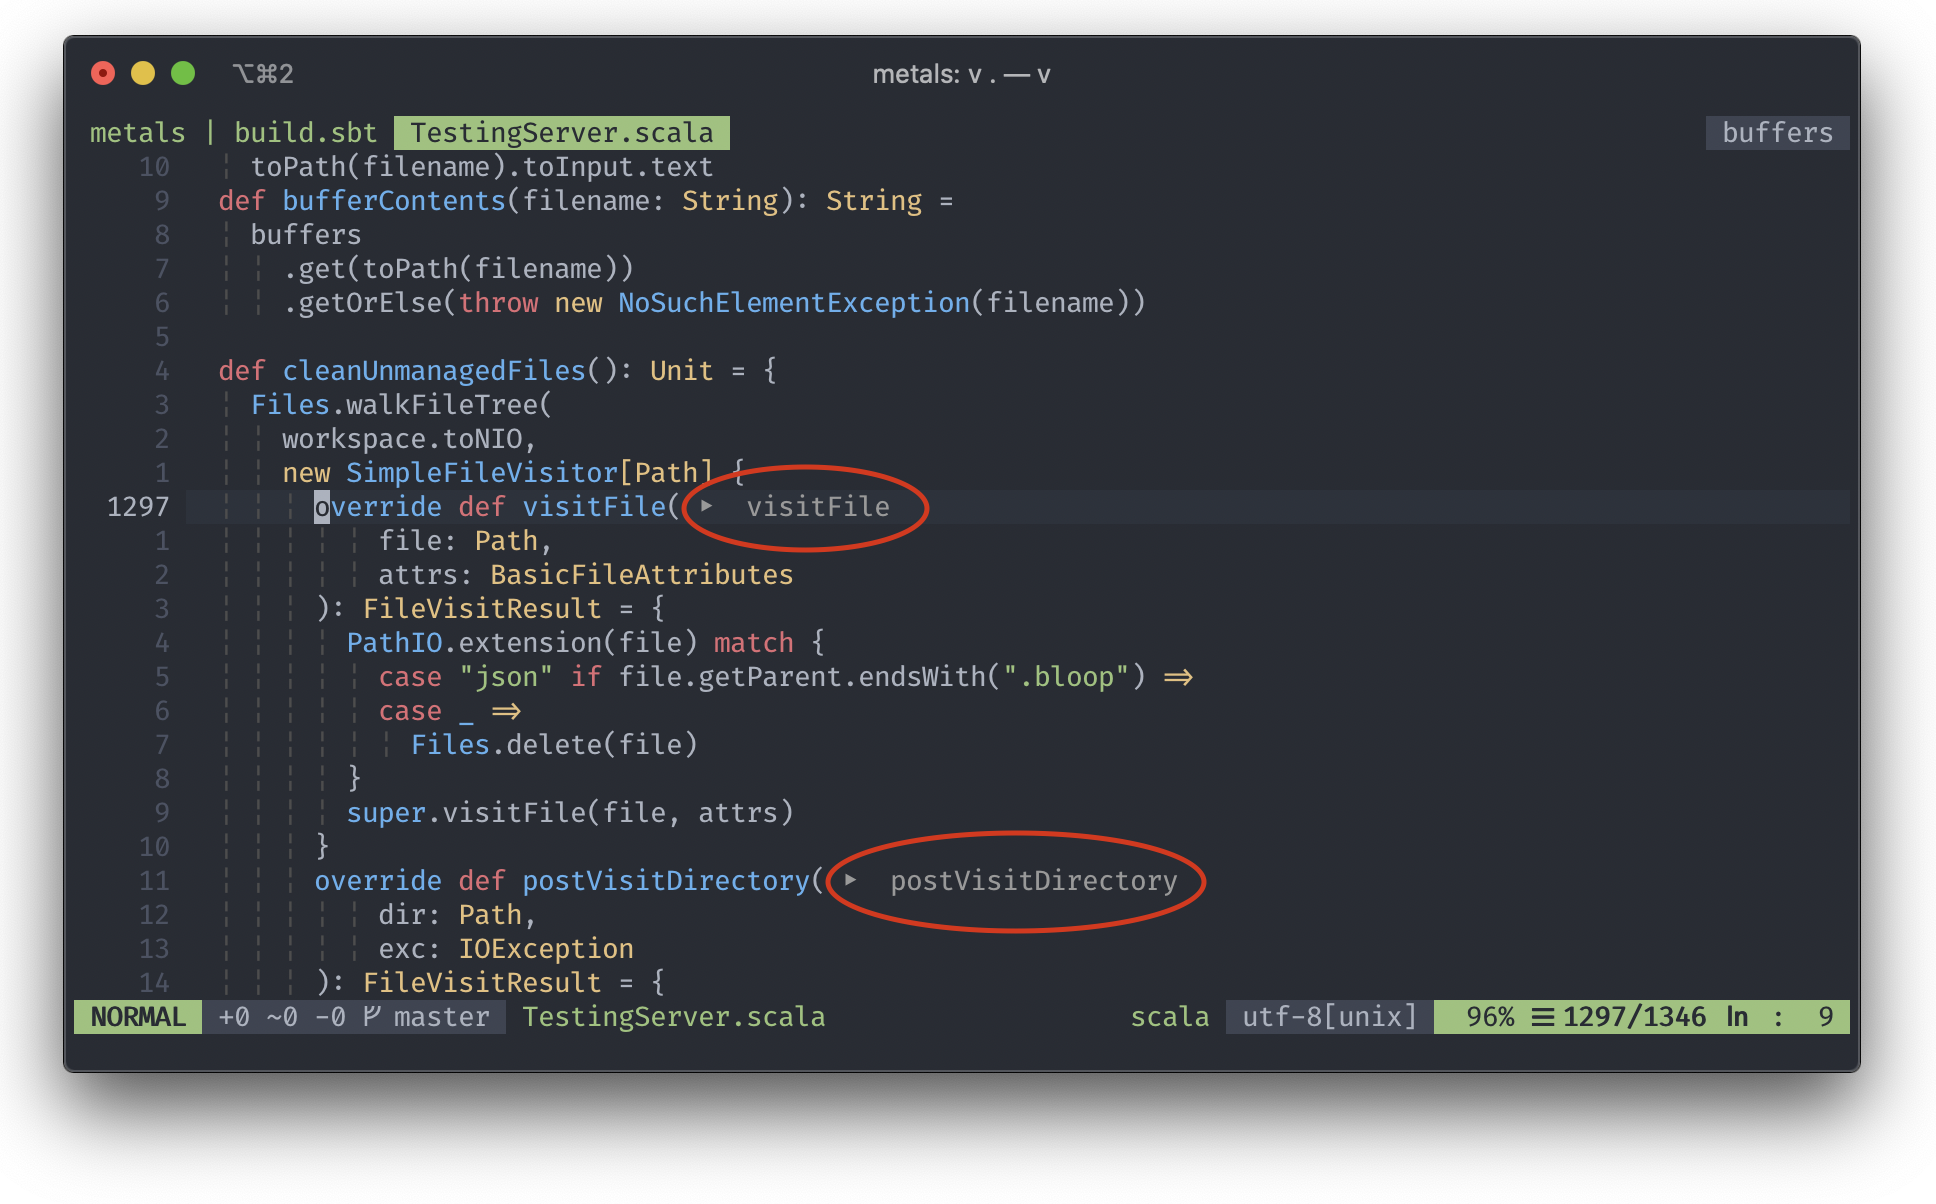Click the scala filetype indicator
Screen dimensions: 1936x1204
(1169, 1017)
